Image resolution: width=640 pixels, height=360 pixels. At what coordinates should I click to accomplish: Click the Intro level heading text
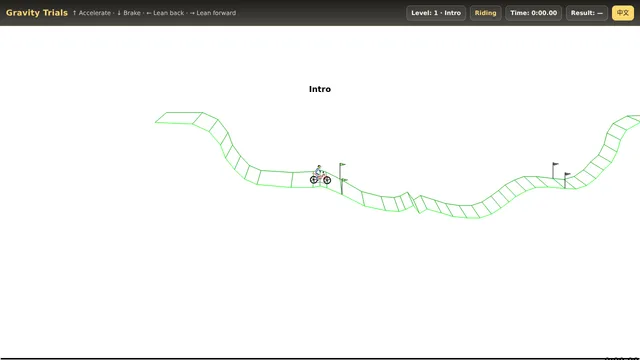(x=320, y=89)
